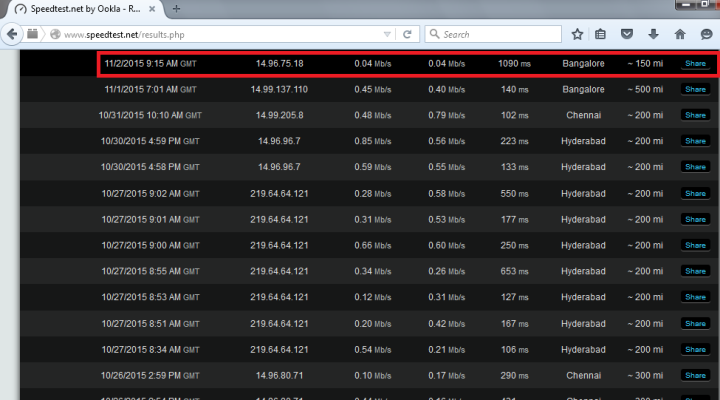Share the 10/27/2015 9:01 AM result
Image resolution: width=720 pixels, height=400 pixels.
(695, 219)
